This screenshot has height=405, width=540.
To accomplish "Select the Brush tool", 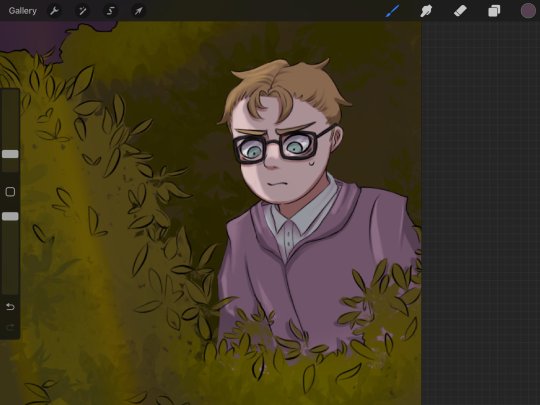I will 393,11.
